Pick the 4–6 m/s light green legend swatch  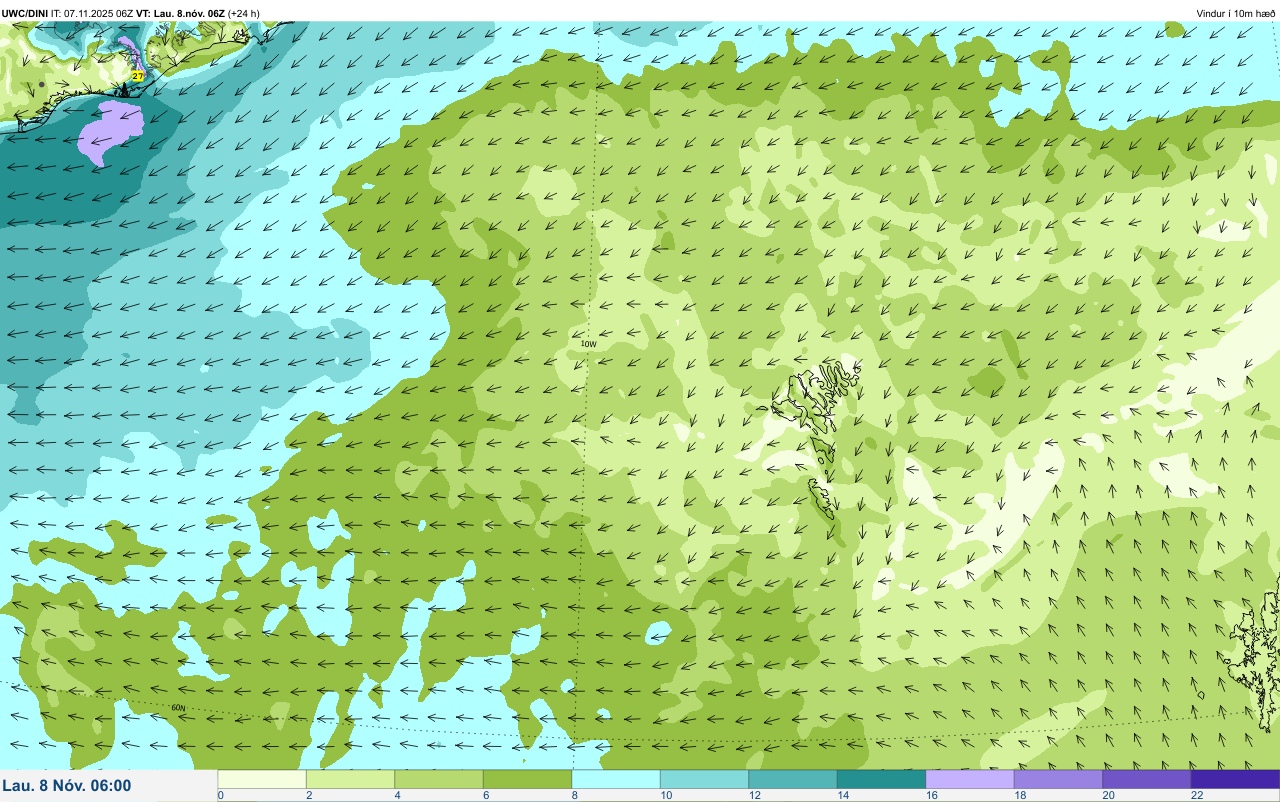tap(439, 779)
